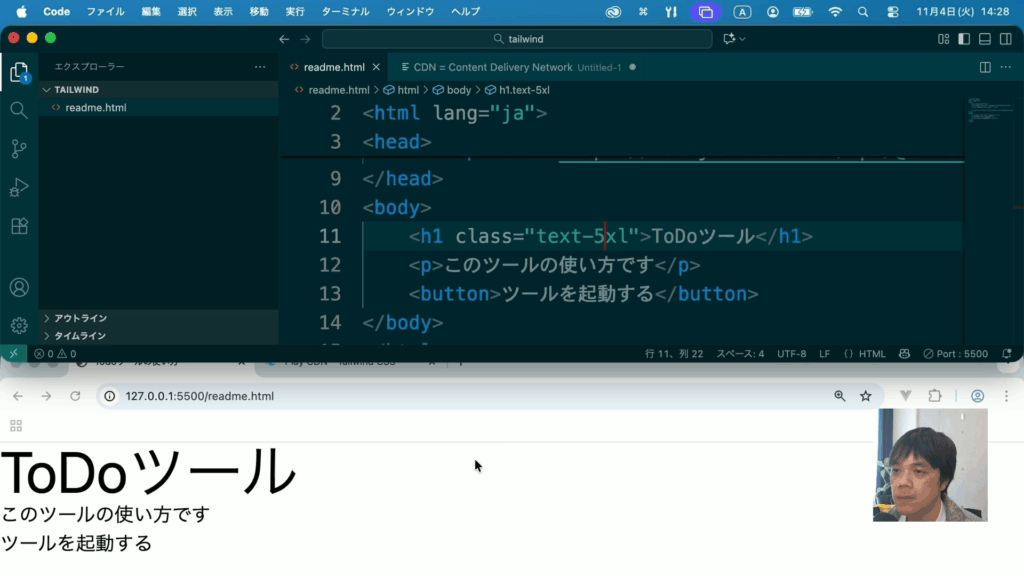The width and height of the screenshot is (1024, 576).
Task: Open the Search view in activity bar
Action: click(18, 110)
